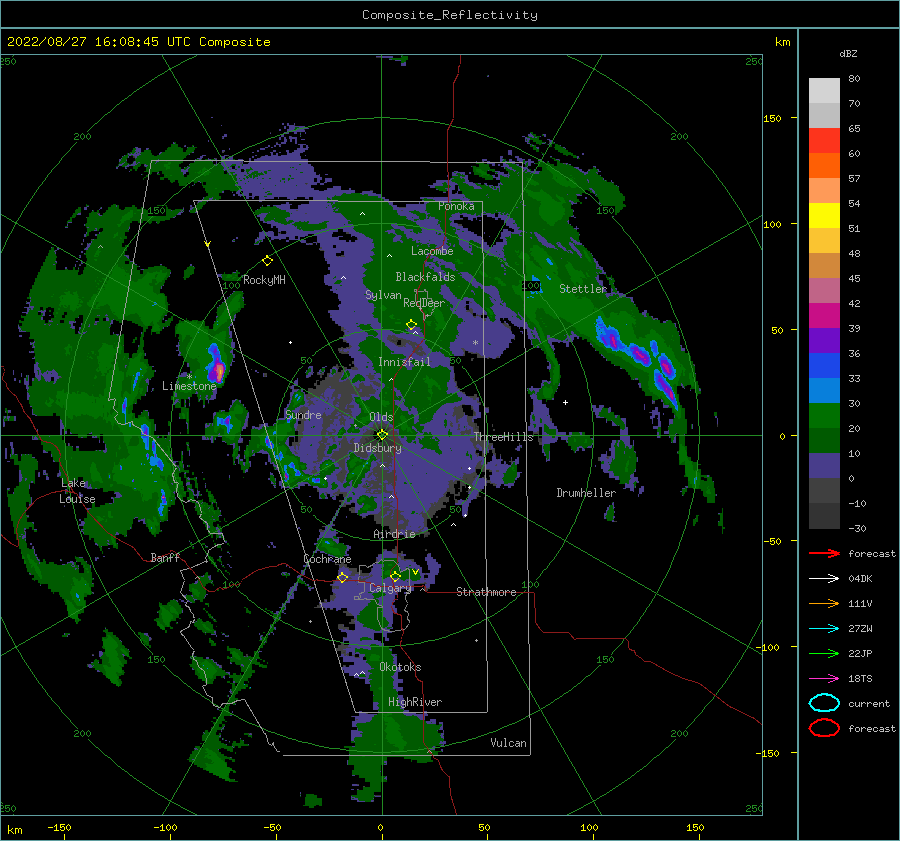The width and height of the screenshot is (900, 841).
Task: Click the Okotoks label
Action: [400, 667]
